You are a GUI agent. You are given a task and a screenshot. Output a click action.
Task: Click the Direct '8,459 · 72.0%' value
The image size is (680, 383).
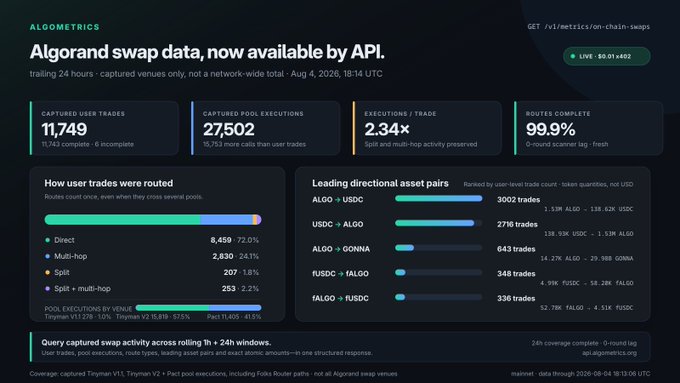(x=235, y=240)
